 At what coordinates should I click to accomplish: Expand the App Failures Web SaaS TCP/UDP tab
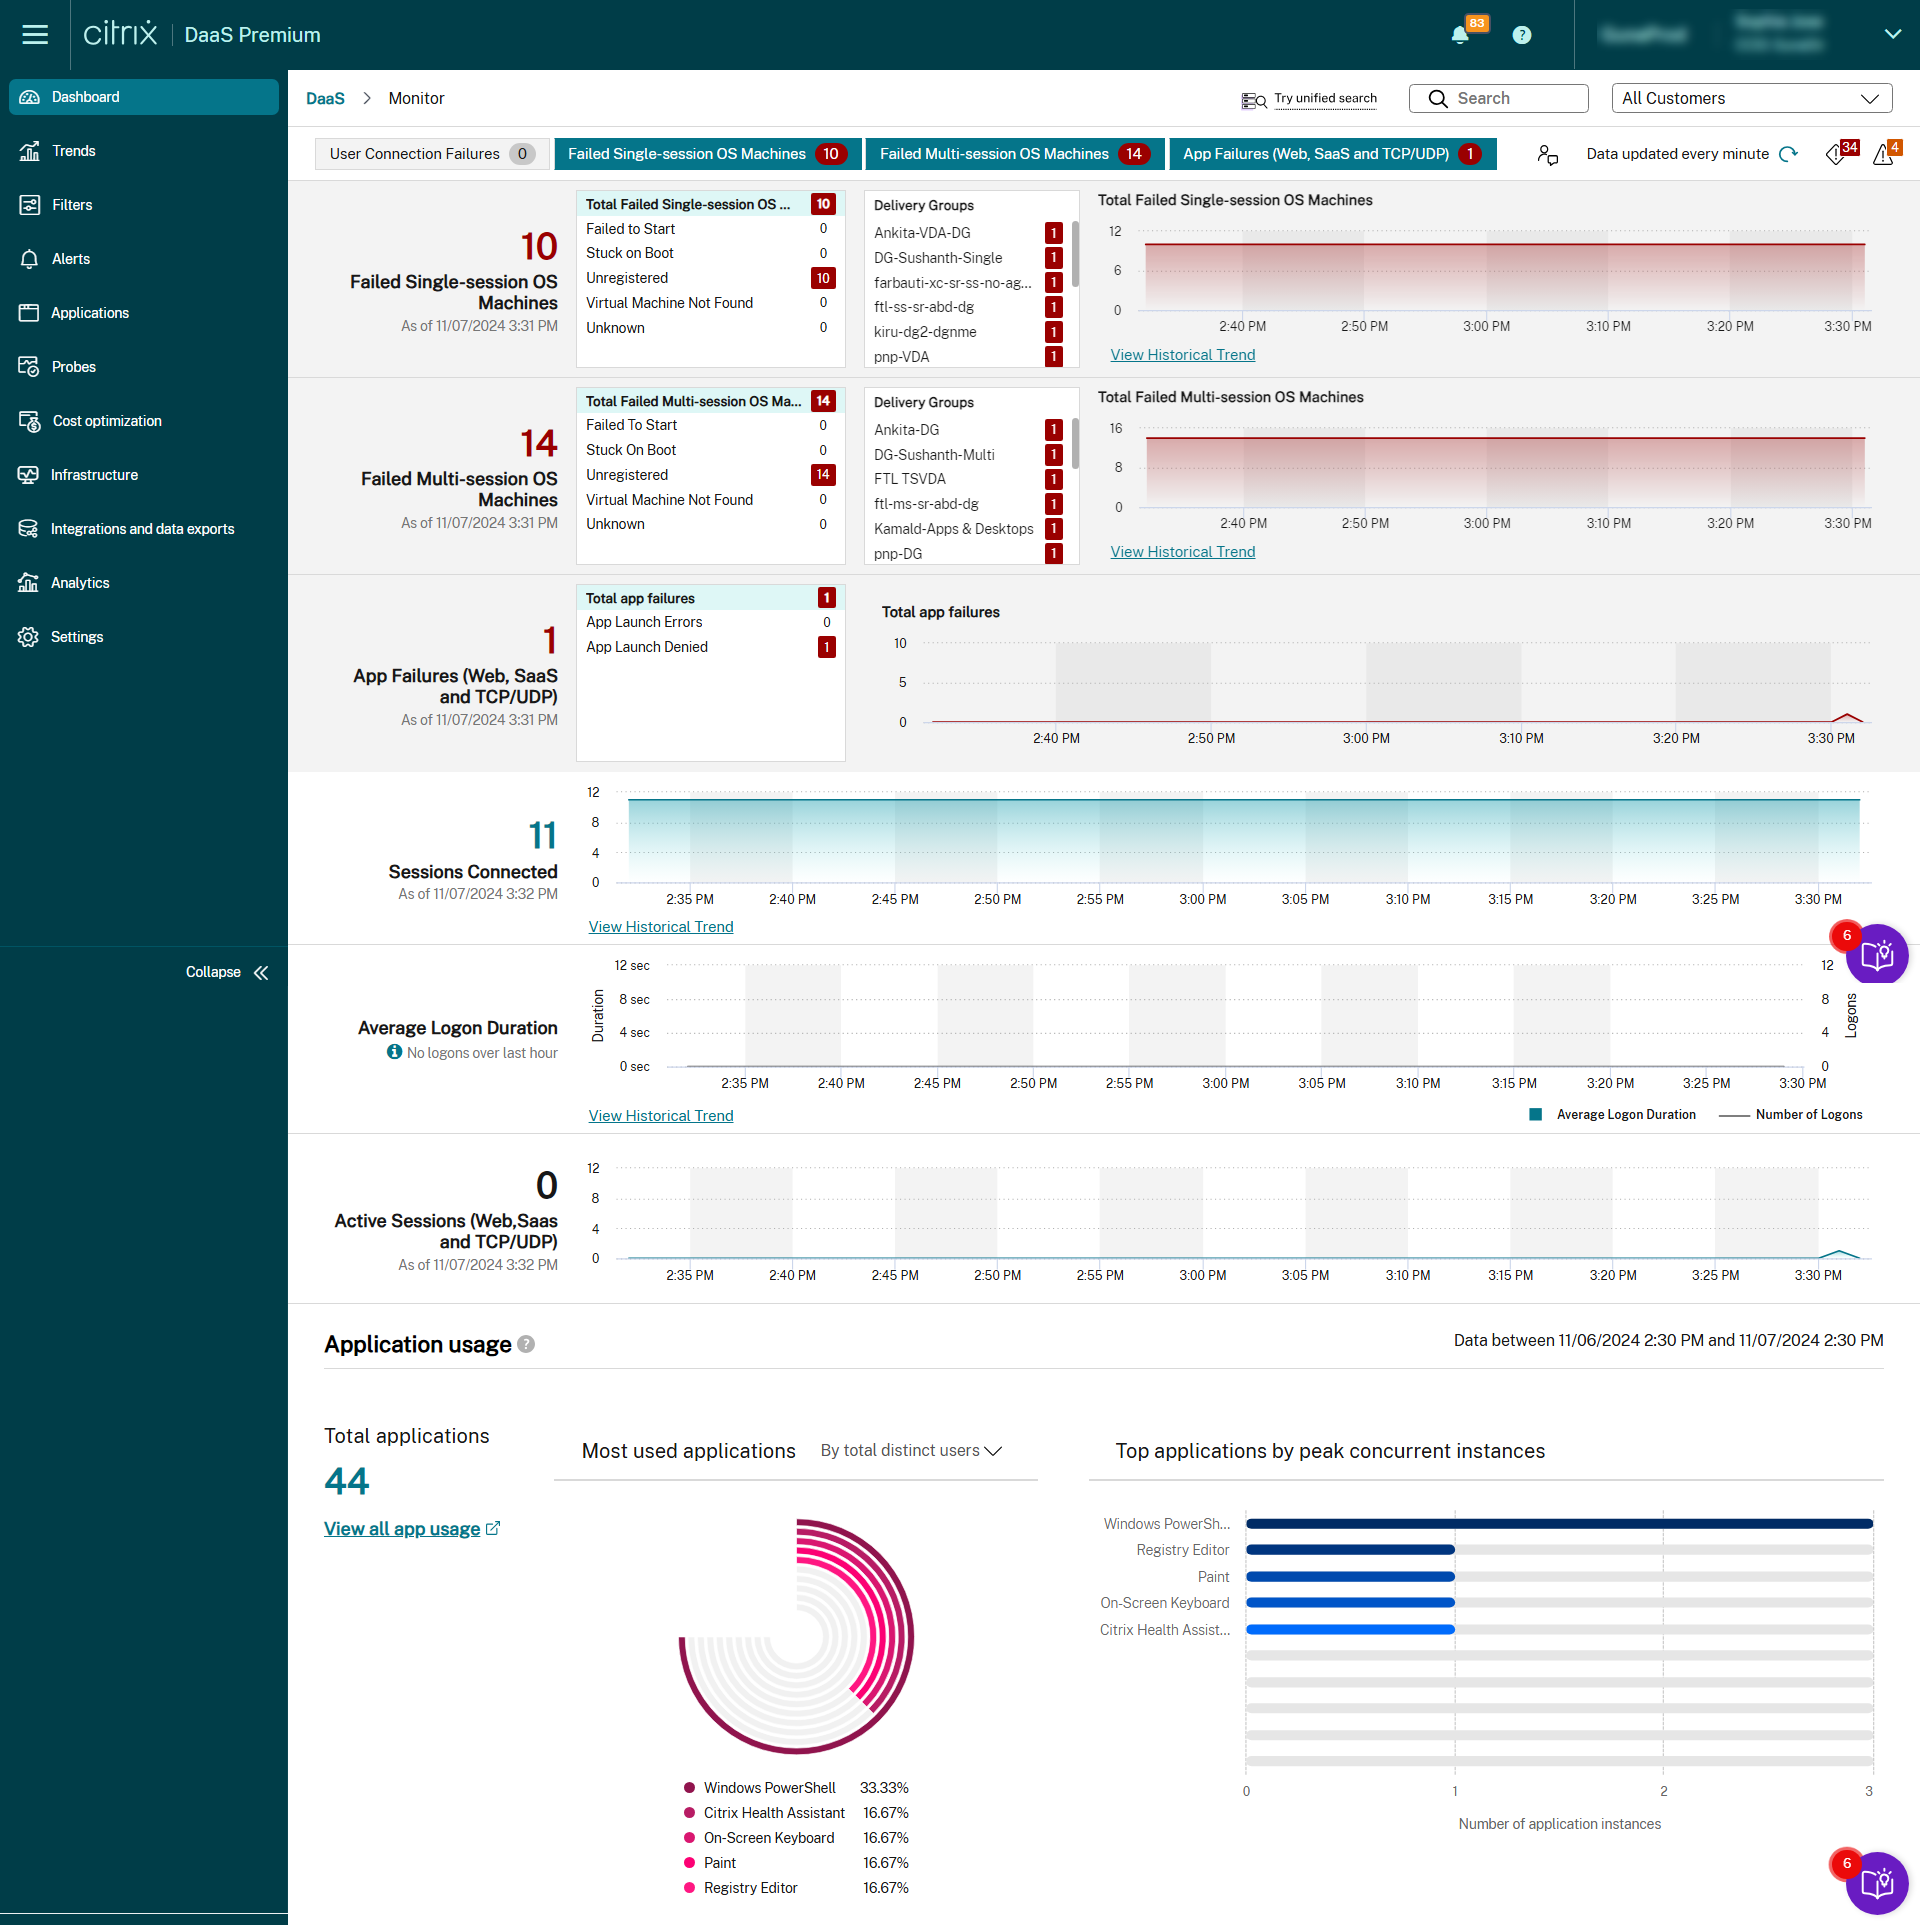point(1320,153)
